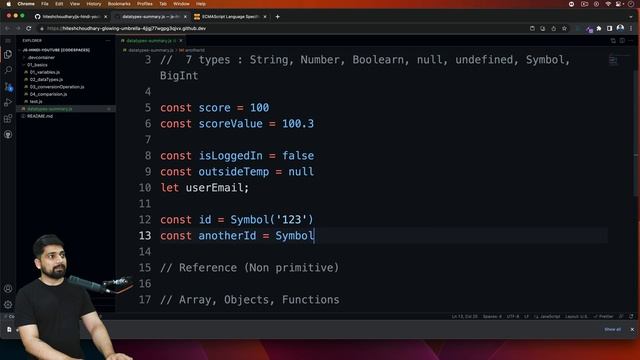This screenshot has height=360, width=640.
Task: Click notifications bell in status bar
Action: pos(631,316)
